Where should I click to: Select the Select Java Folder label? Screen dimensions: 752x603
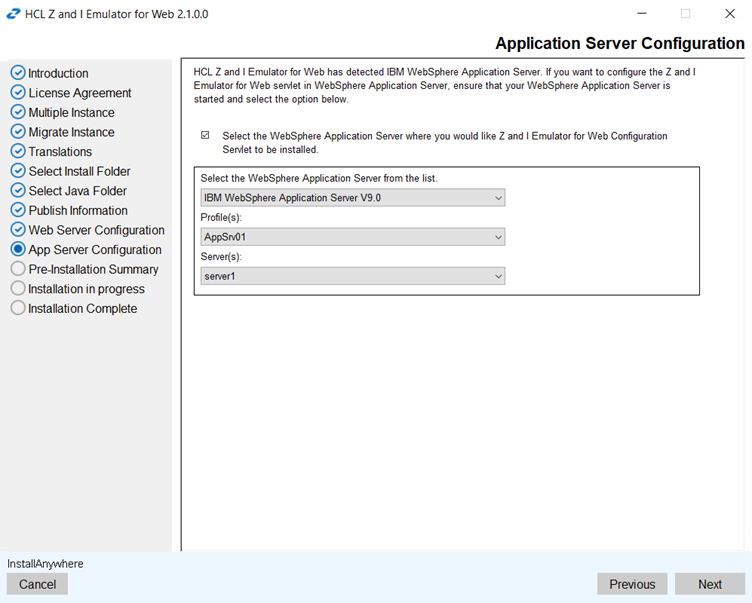(x=77, y=191)
